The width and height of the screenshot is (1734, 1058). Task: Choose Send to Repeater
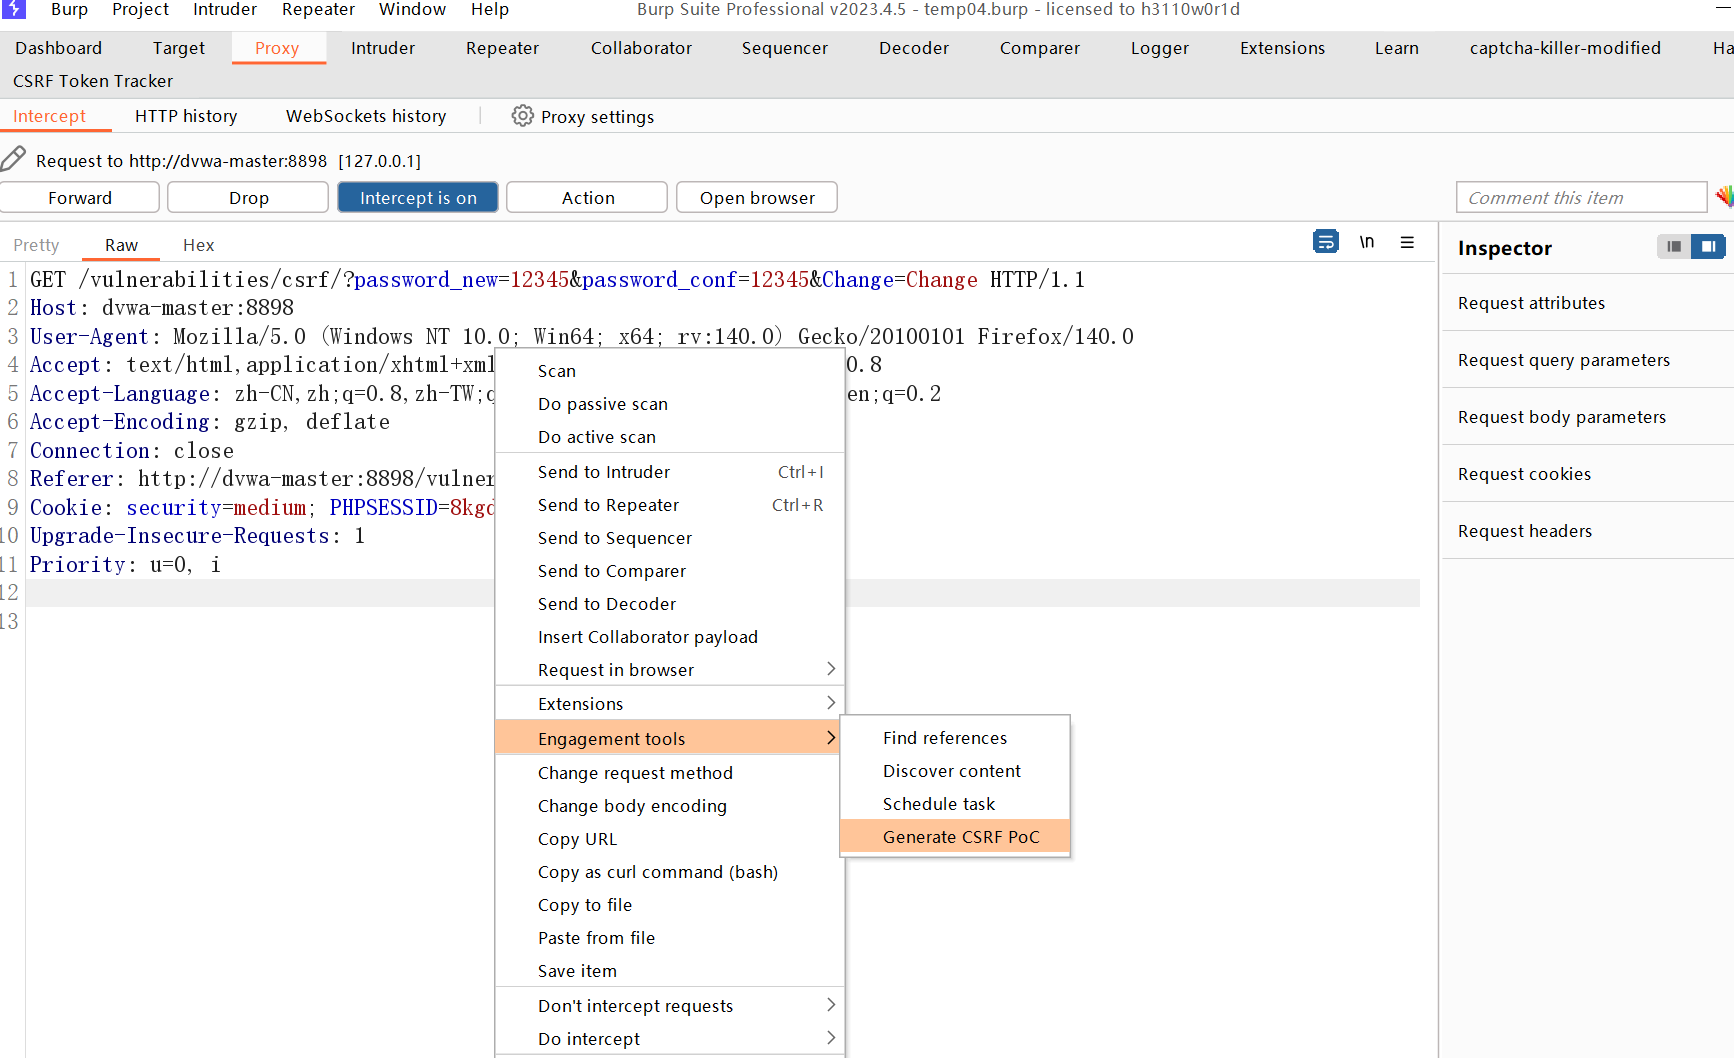(670, 505)
